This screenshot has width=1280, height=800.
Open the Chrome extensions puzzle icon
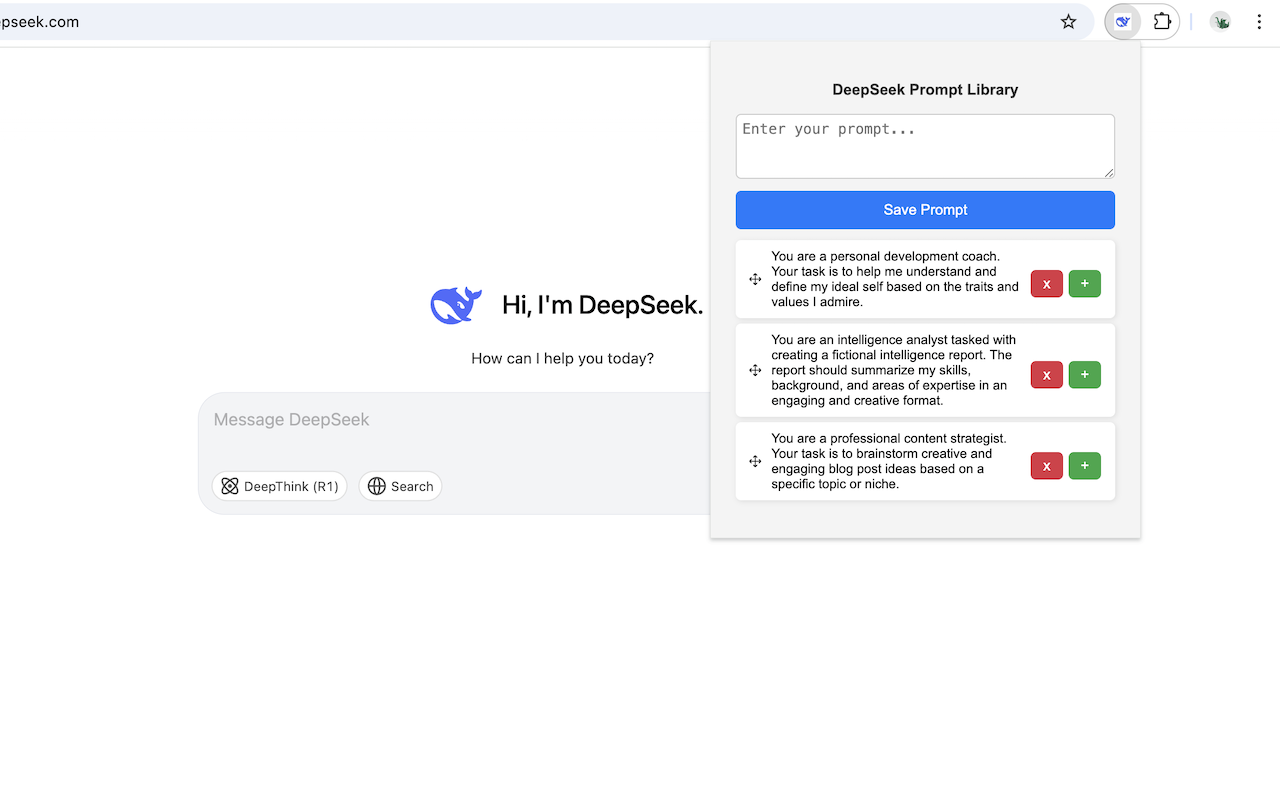coord(1161,21)
